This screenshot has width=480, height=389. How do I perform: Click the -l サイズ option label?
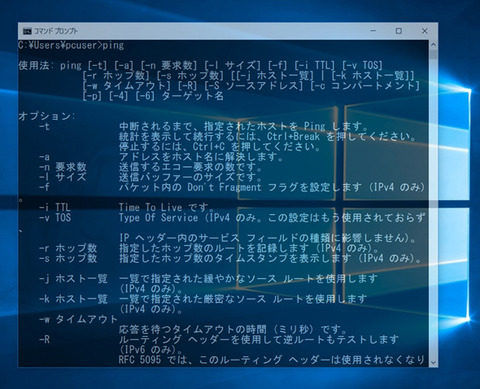point(63,177)
